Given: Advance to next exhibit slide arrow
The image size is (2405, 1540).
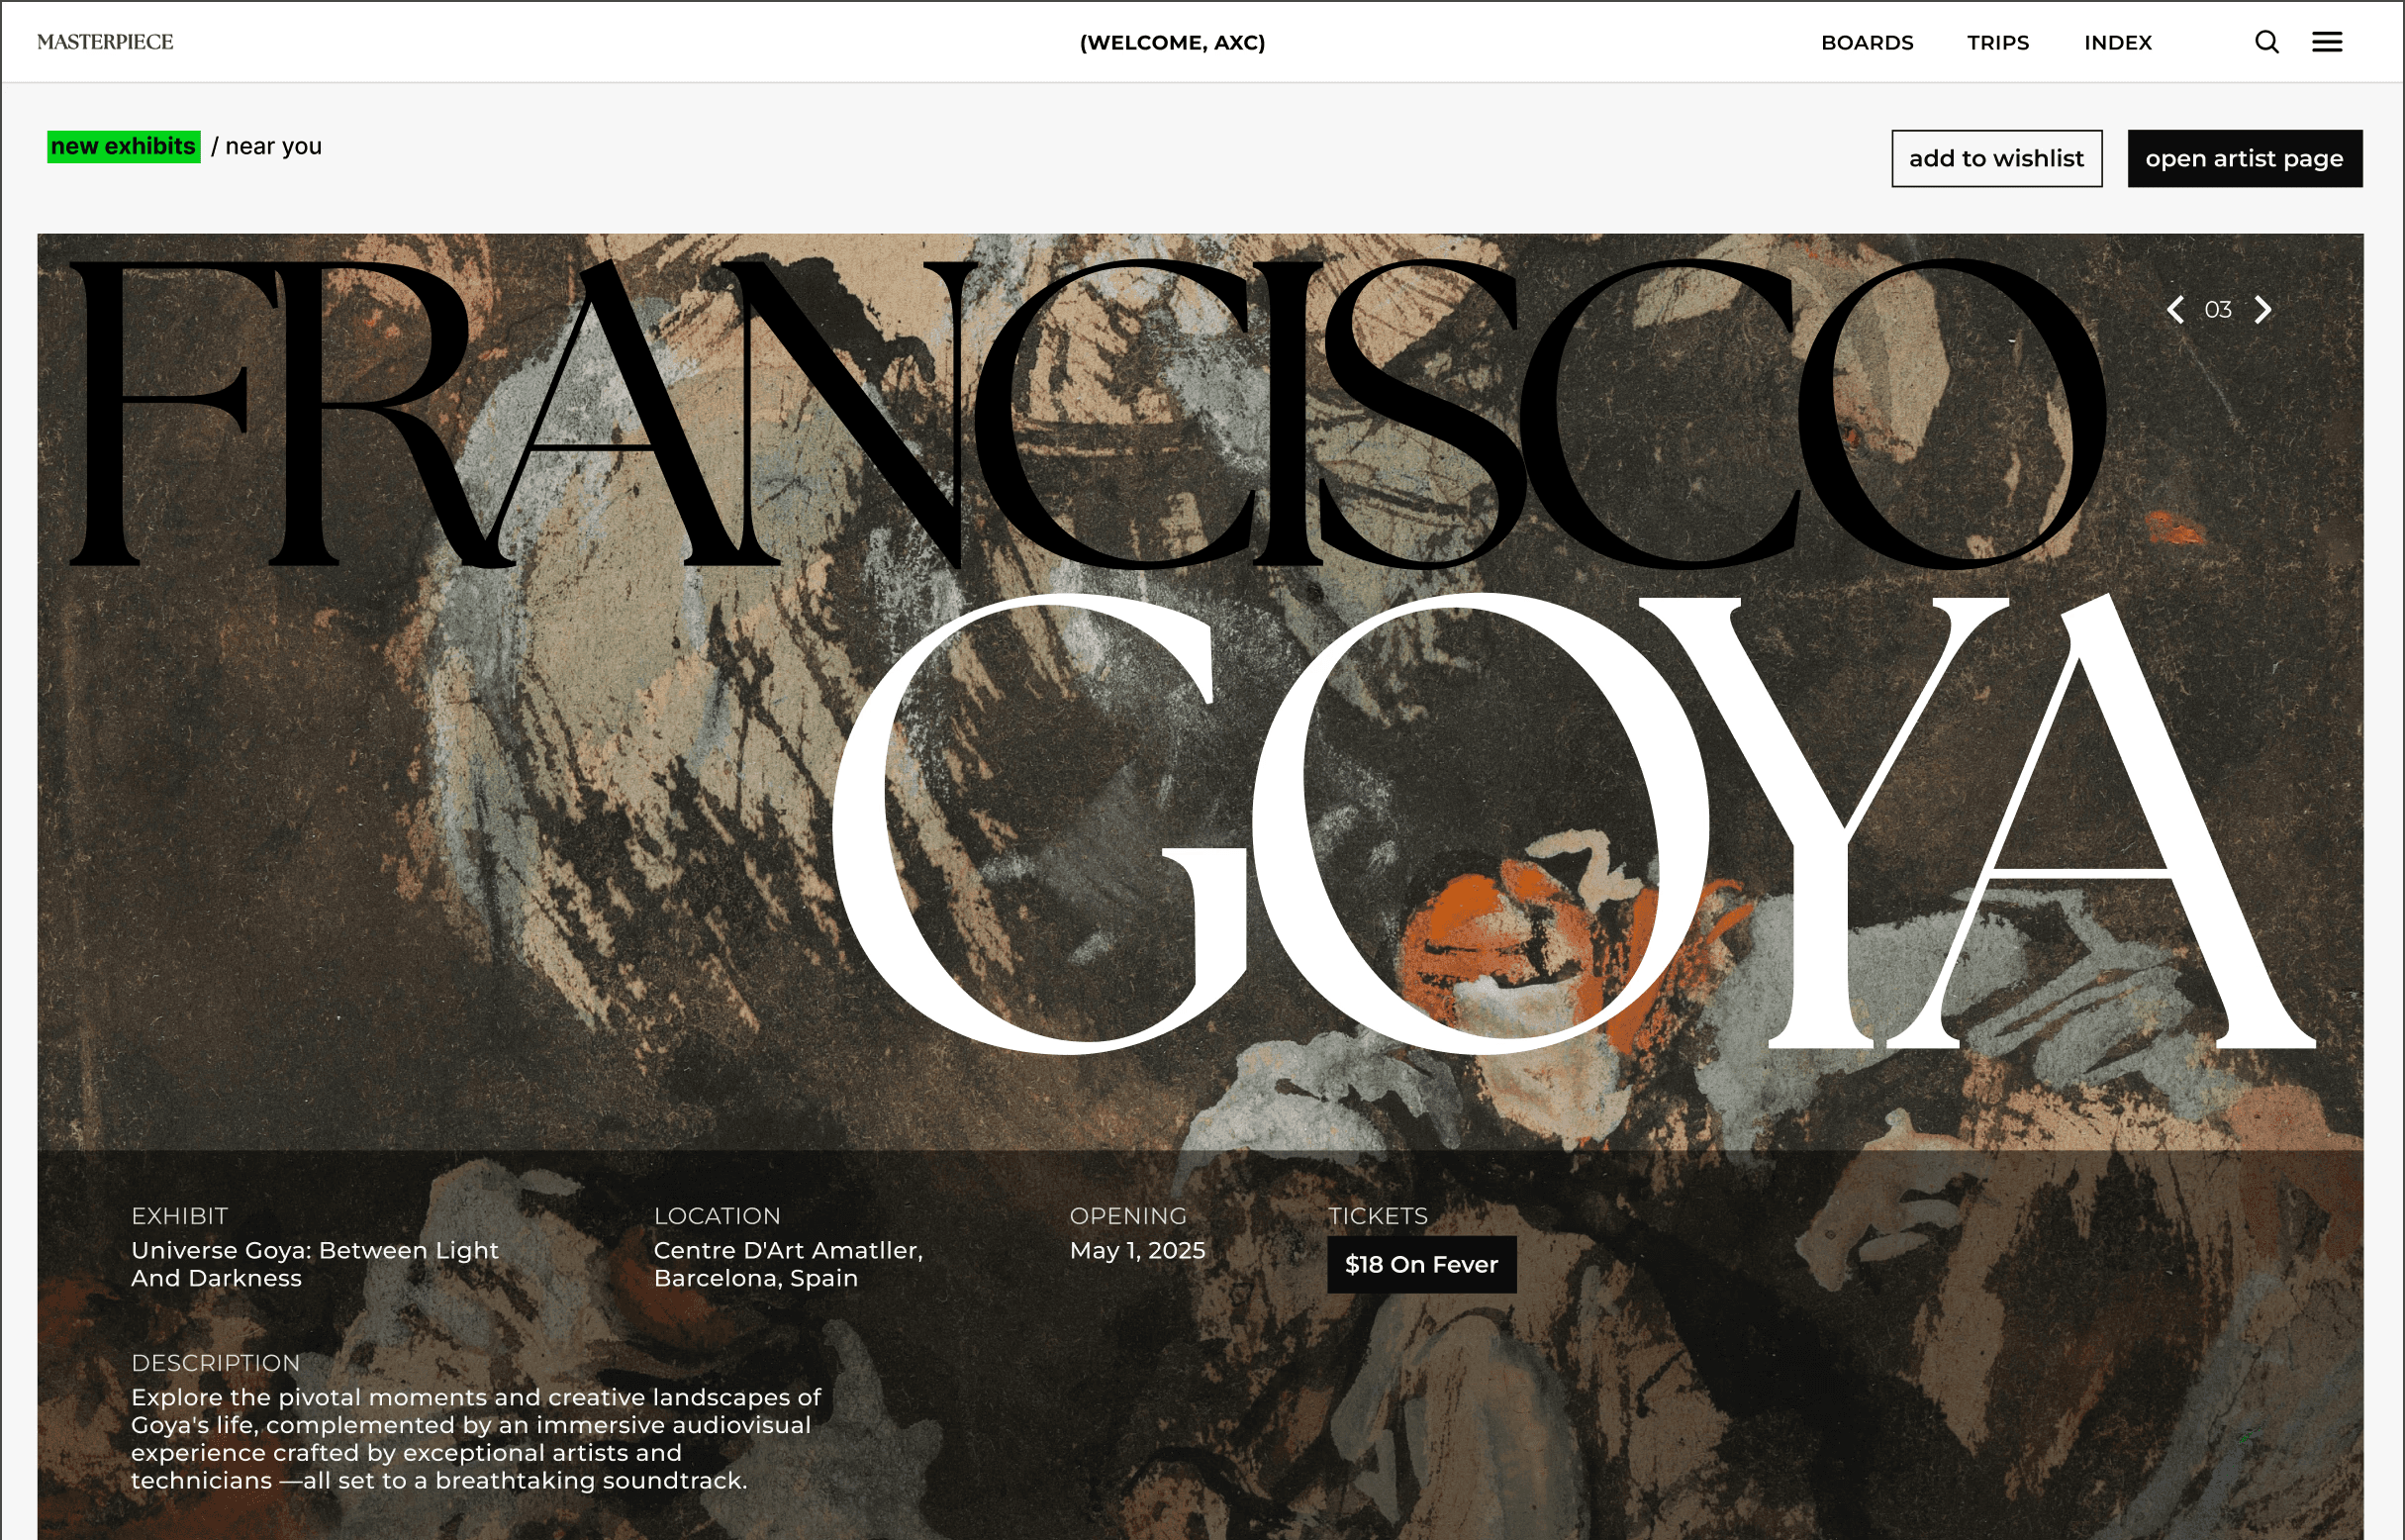Looking at the screenshot, I should tap(2263, 310).
